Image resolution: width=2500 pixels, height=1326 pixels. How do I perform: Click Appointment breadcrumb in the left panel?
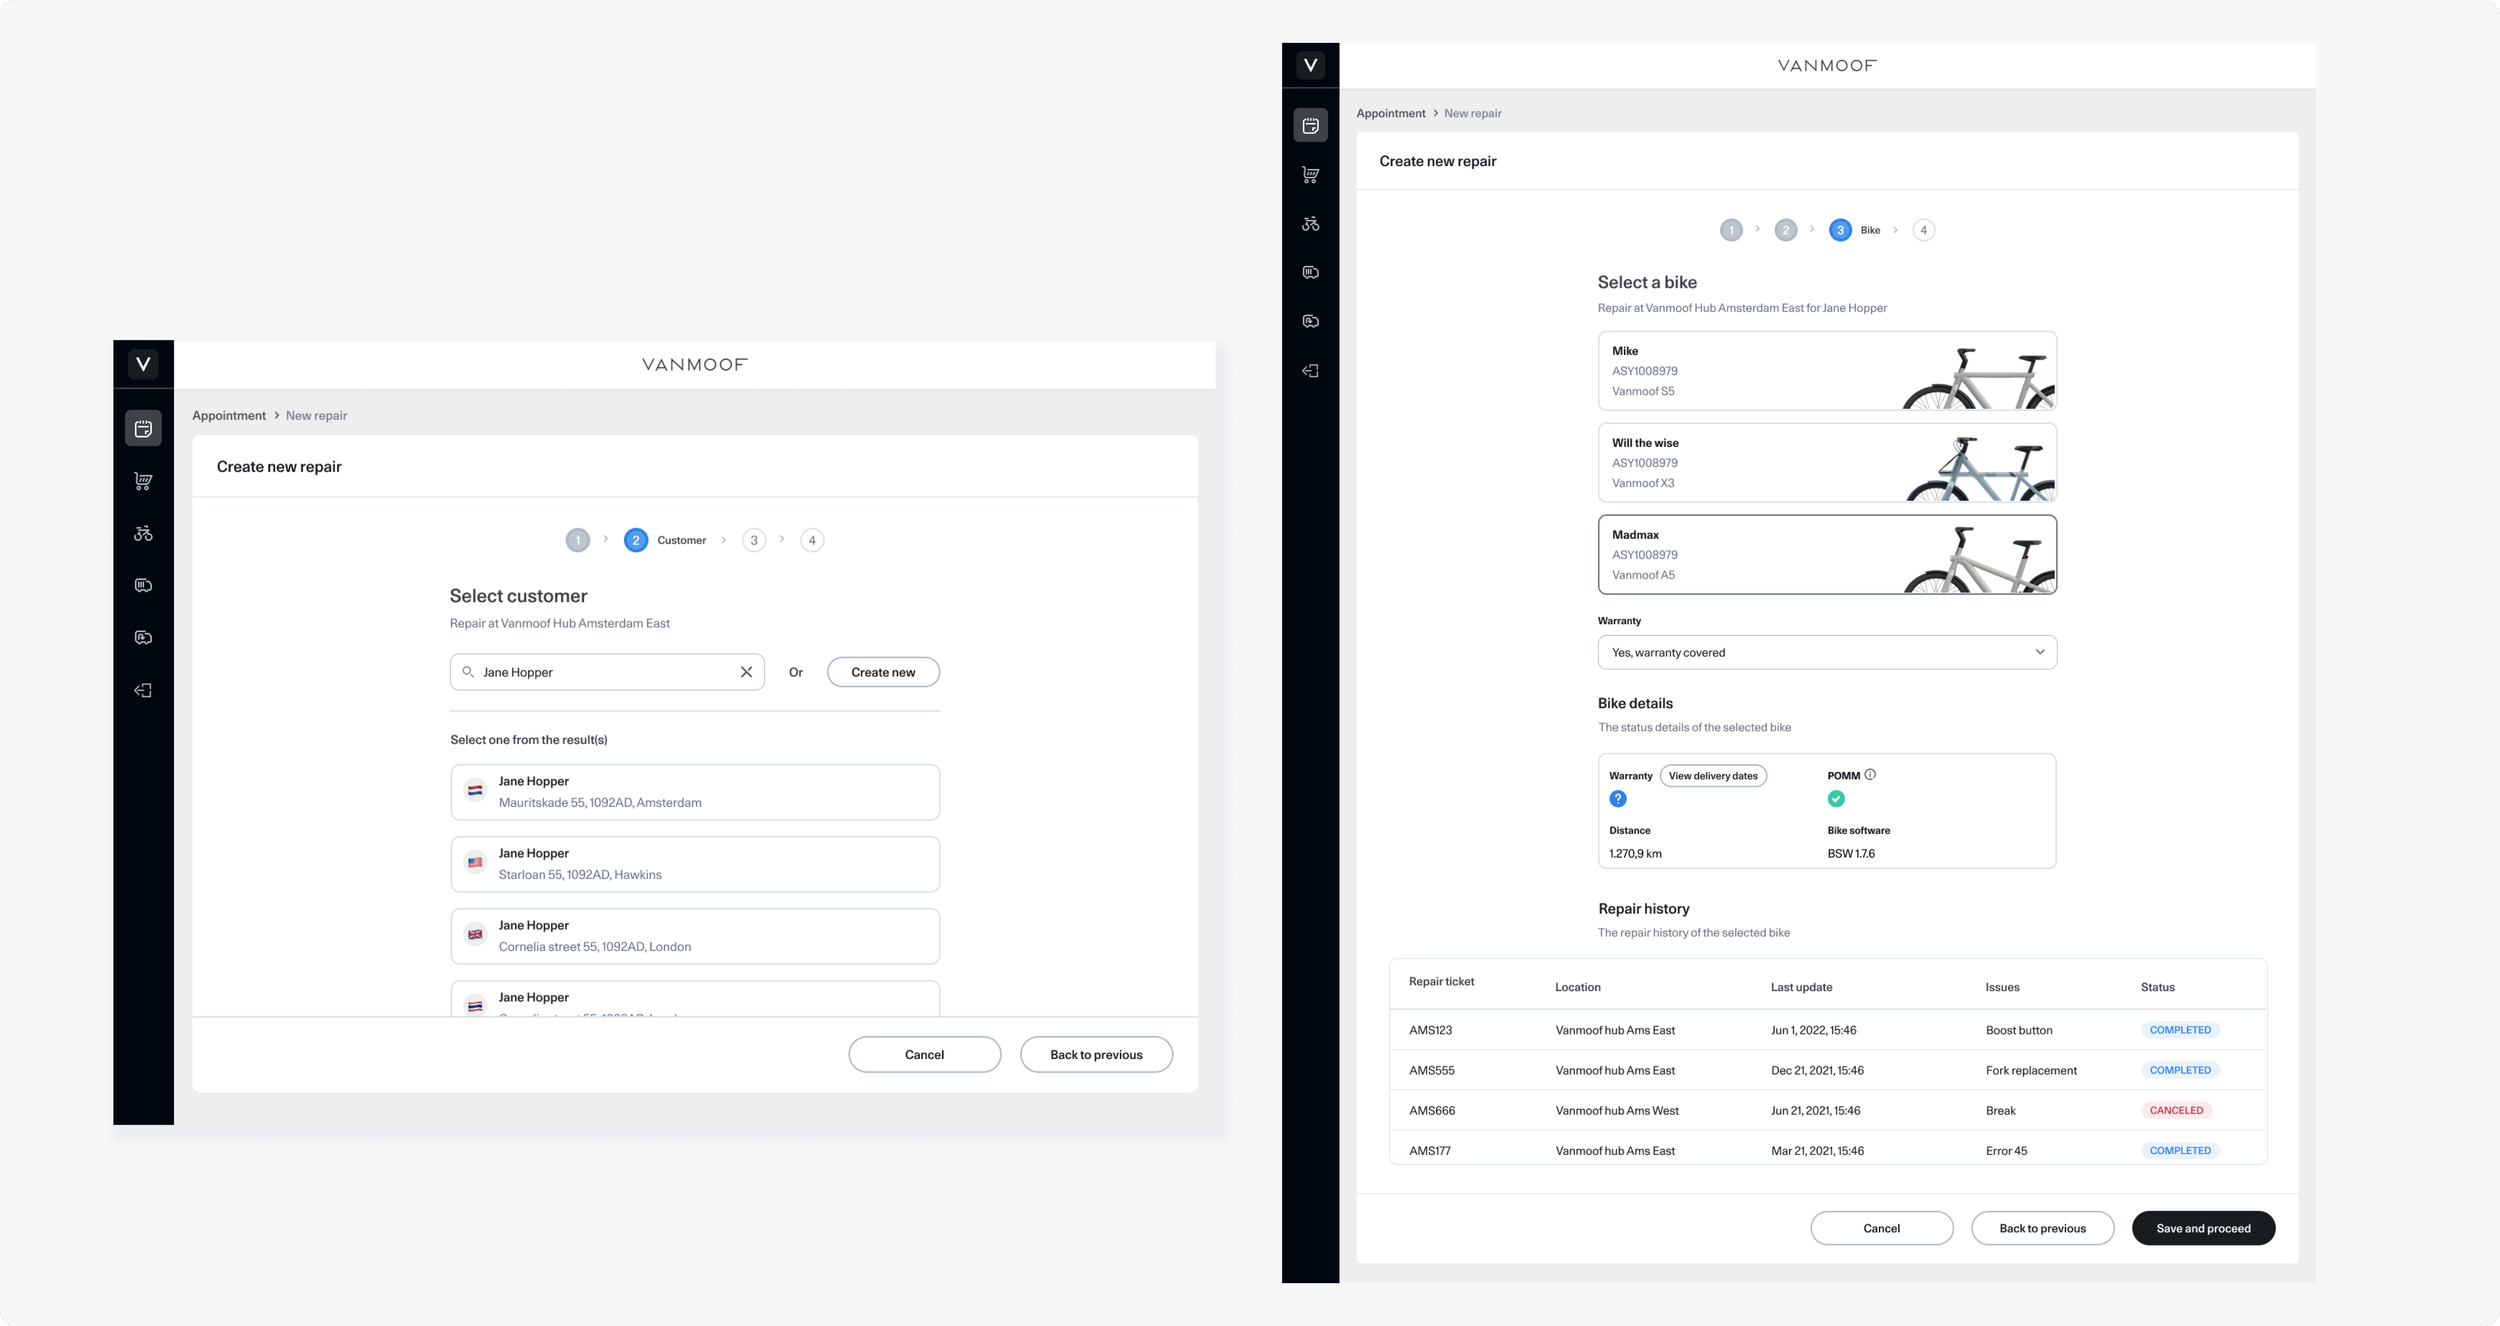229,415
